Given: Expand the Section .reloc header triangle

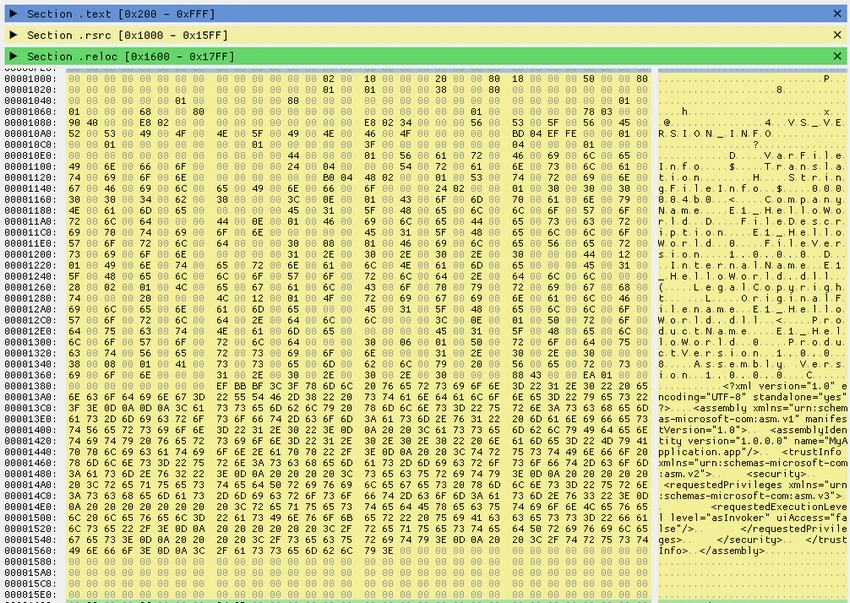Looking at the screenshot, I should click(x=14, y=56).
